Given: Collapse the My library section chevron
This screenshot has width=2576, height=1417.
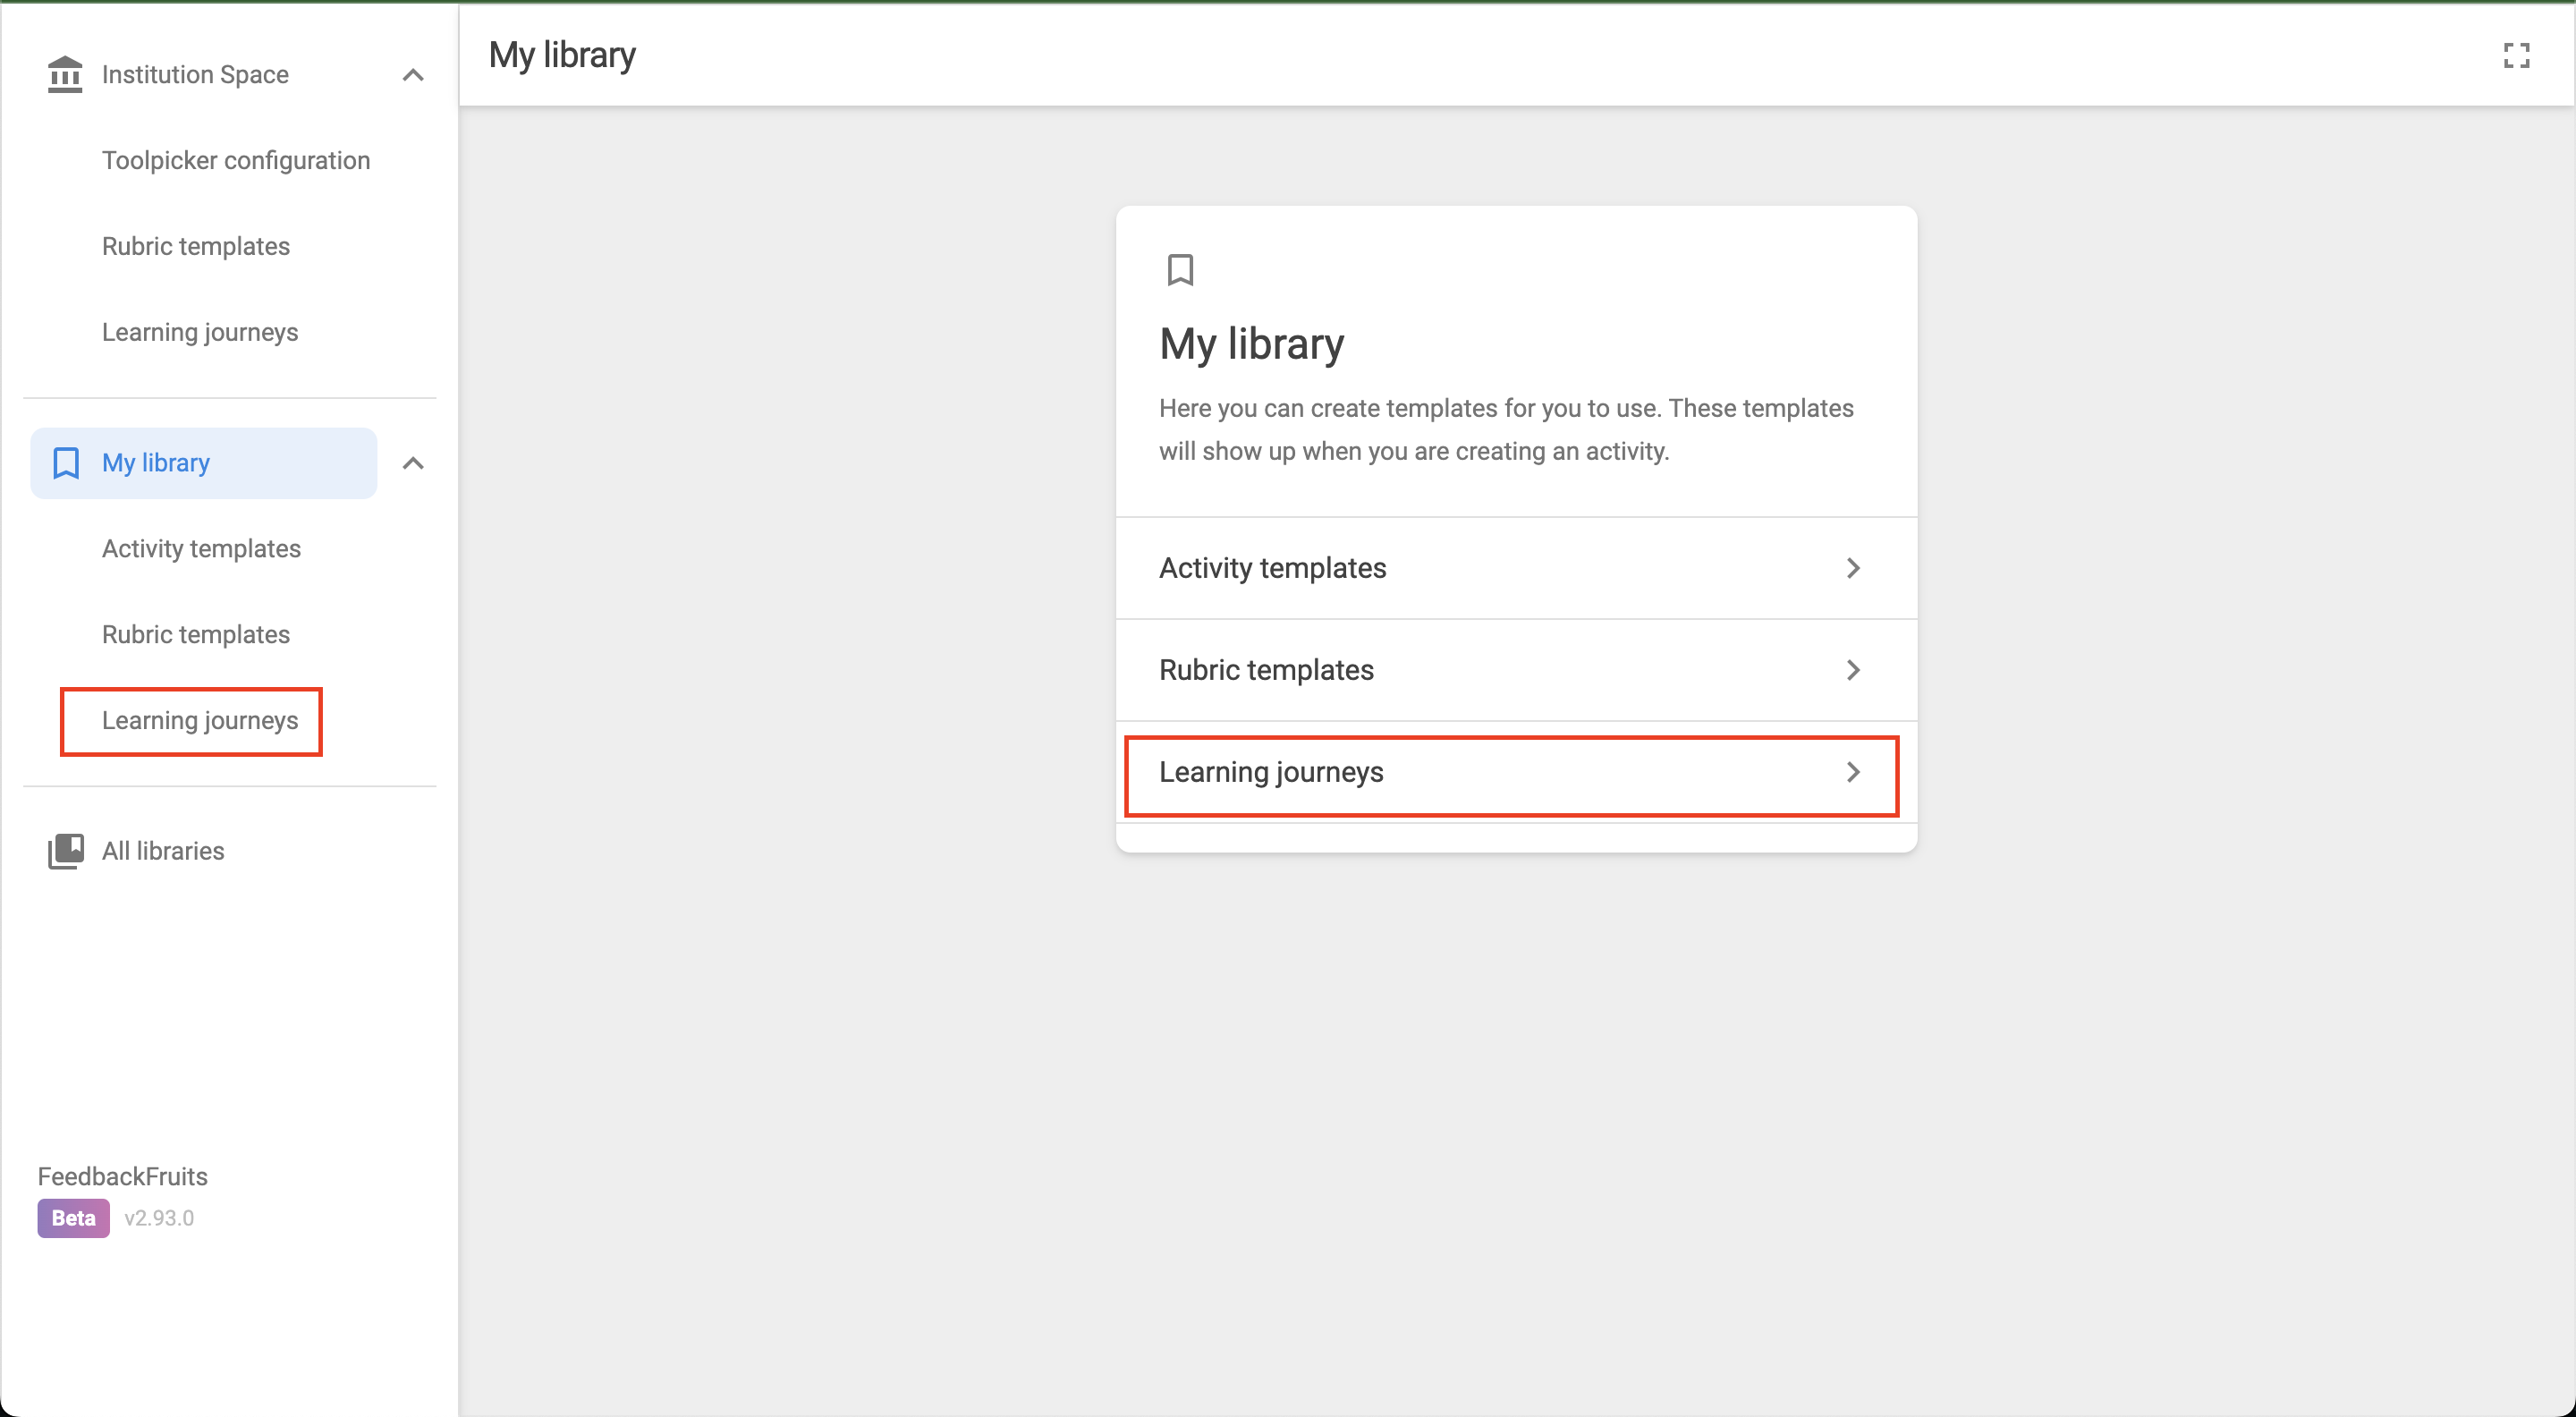Looking at the screenshot, I should [413, 463].
